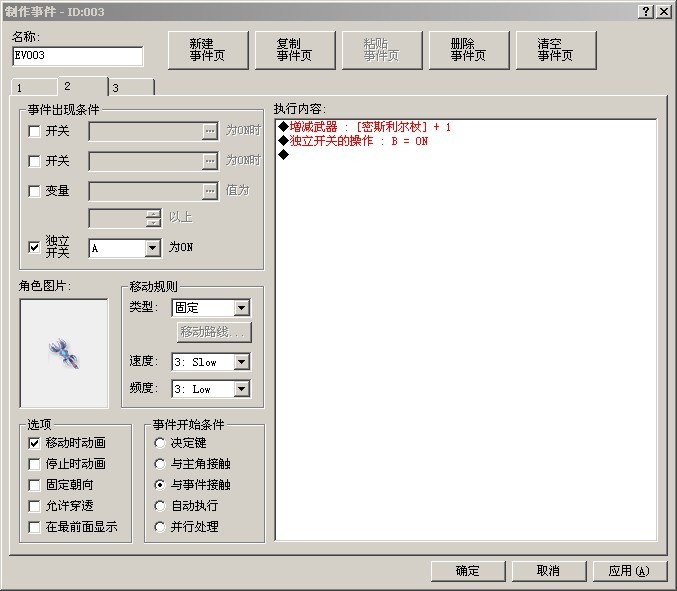Select the 独立开关的操作 B = ON line
Image resolution: width=677 pixels, height=591 pixels.
point(466,141)
